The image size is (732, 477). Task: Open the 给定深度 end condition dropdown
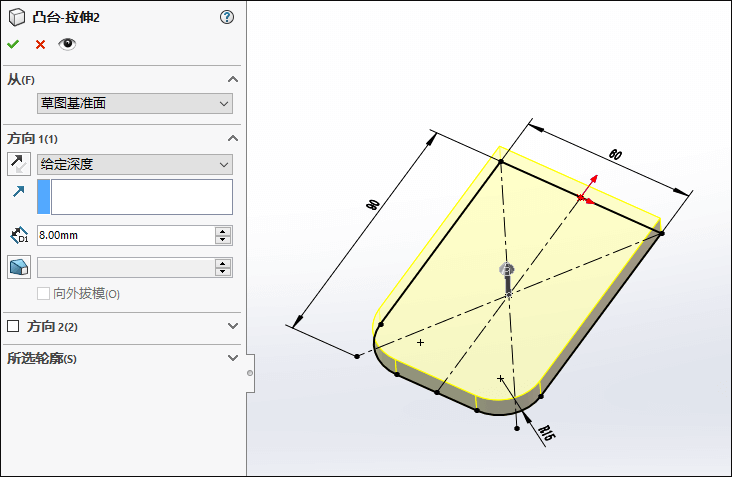coord(135,165)
